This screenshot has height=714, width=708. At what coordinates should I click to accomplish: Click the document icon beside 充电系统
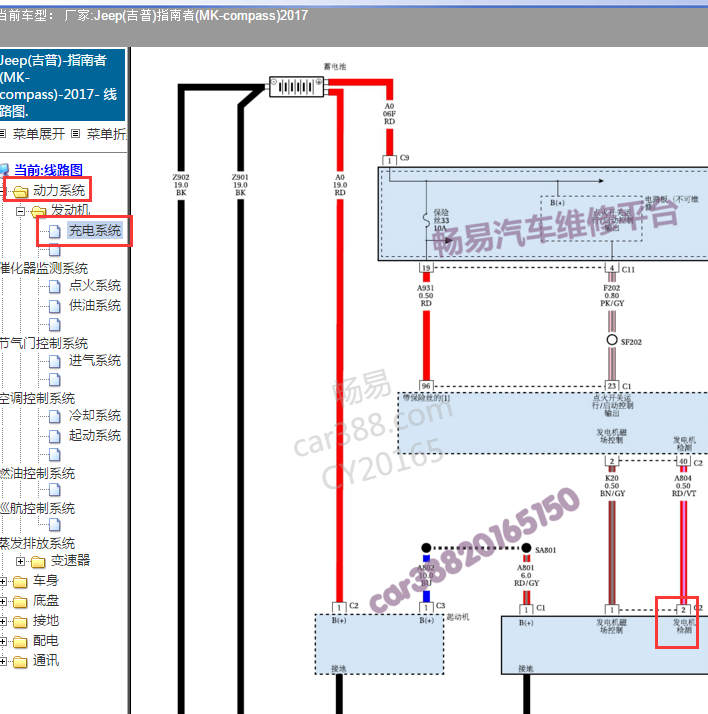55,231
